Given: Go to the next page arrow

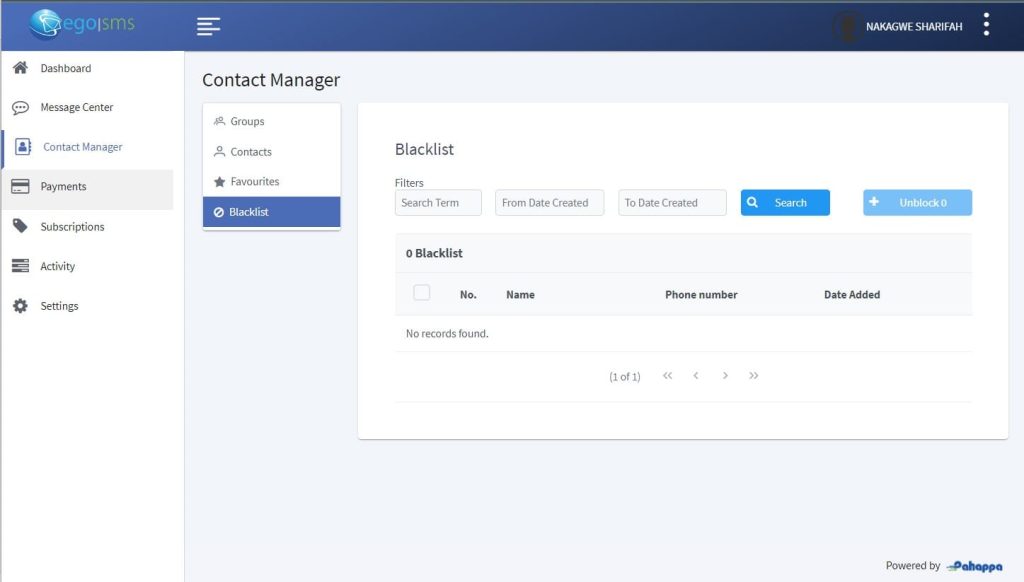Looking at the screenshot, I should tap(725, 376).
